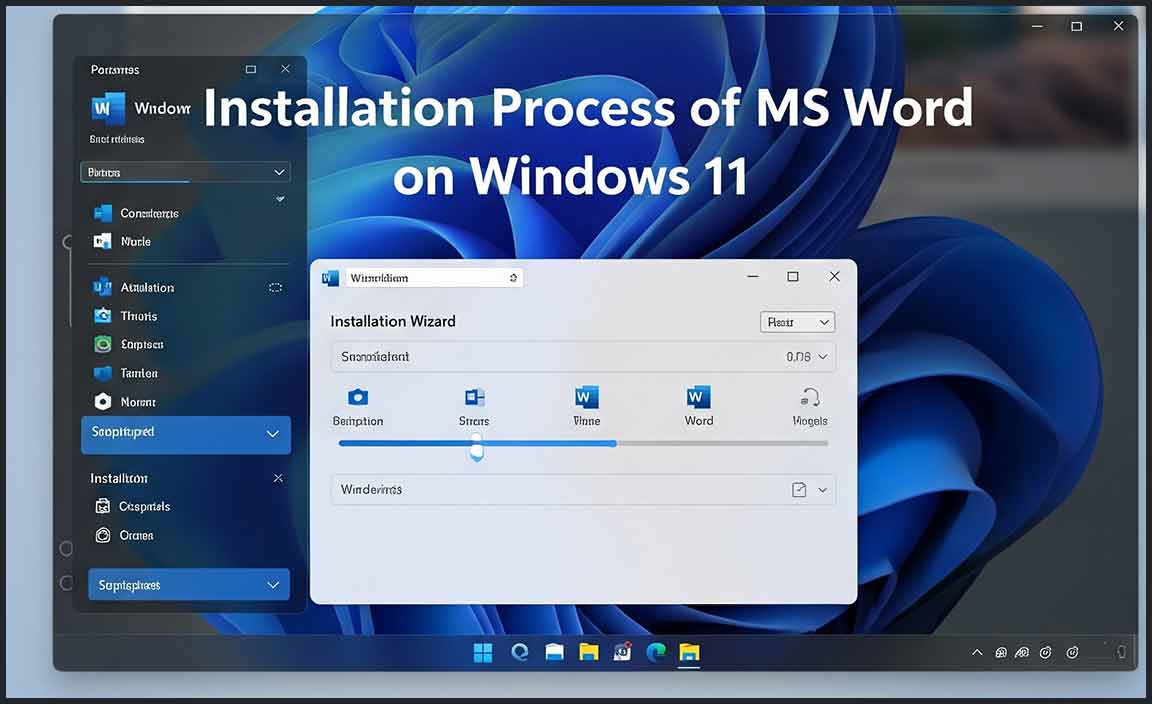Click the headset icon above "Hogels"

click(810, 398)
